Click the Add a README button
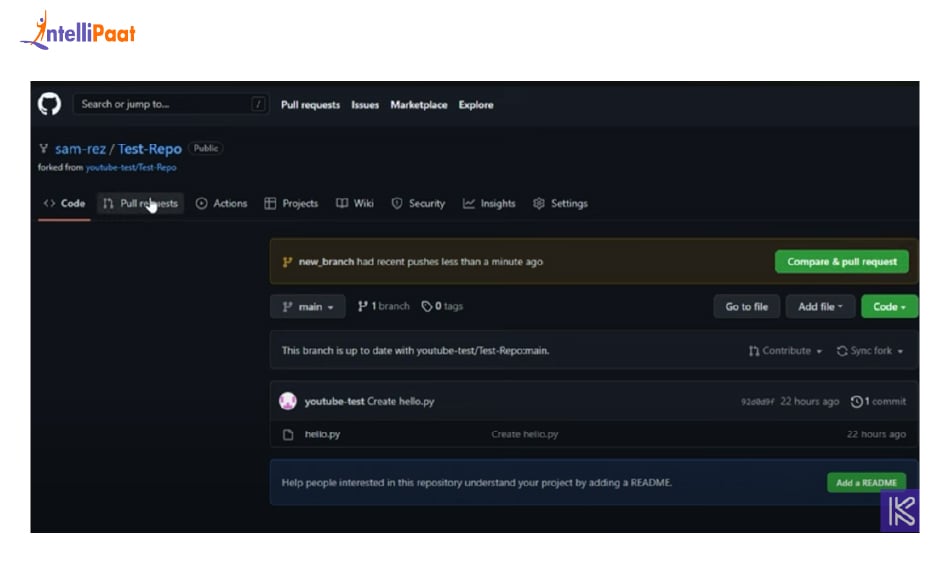Viewport: 950px width, 575px height. 866,483
